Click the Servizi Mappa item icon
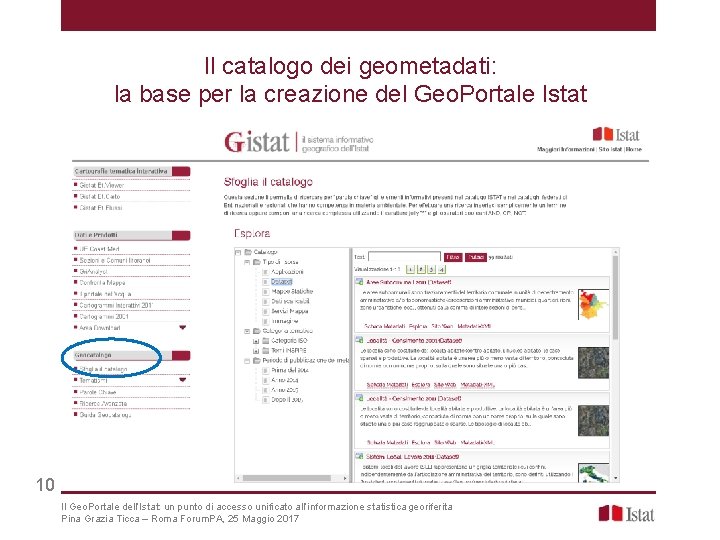The width and height of the screenshot is (720, 540). click(x=265, y=311)
